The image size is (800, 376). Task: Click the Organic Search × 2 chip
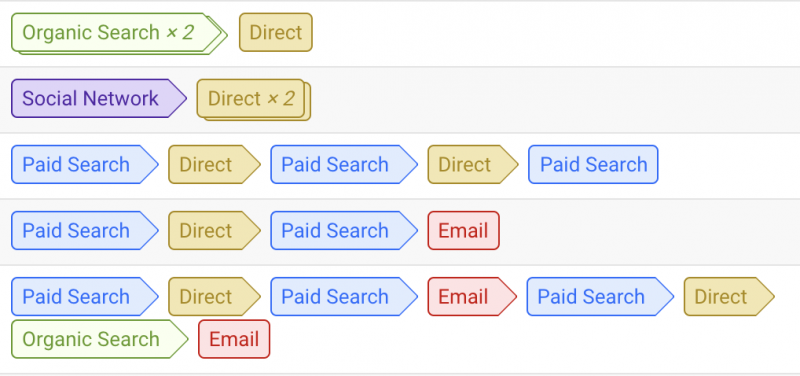coord(119,33)
